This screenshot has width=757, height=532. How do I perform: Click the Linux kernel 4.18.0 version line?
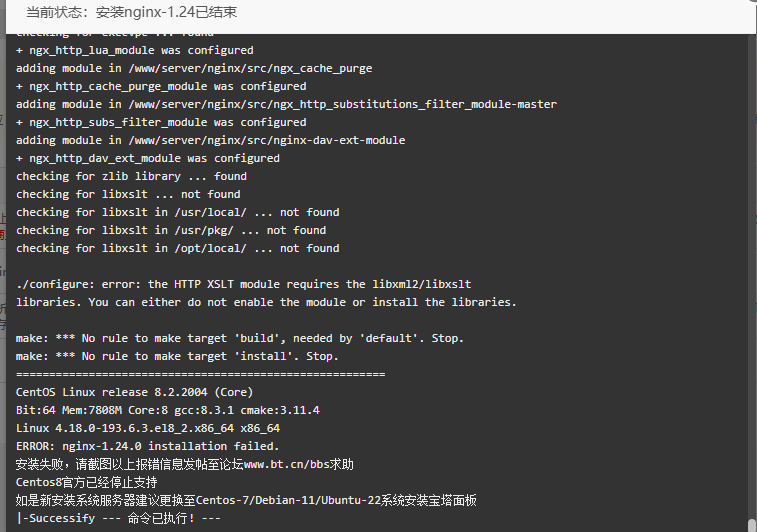(x=148, y=428)
